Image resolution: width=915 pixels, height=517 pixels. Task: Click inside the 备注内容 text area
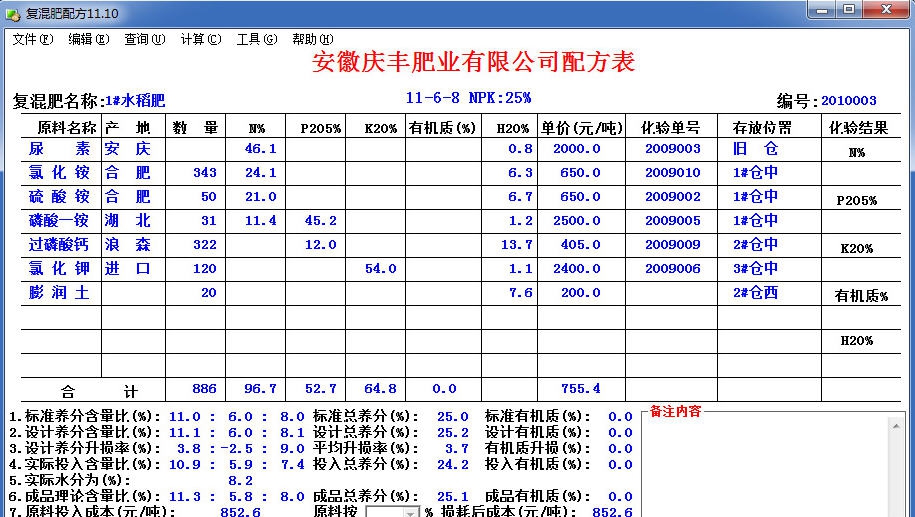(764, 467)
